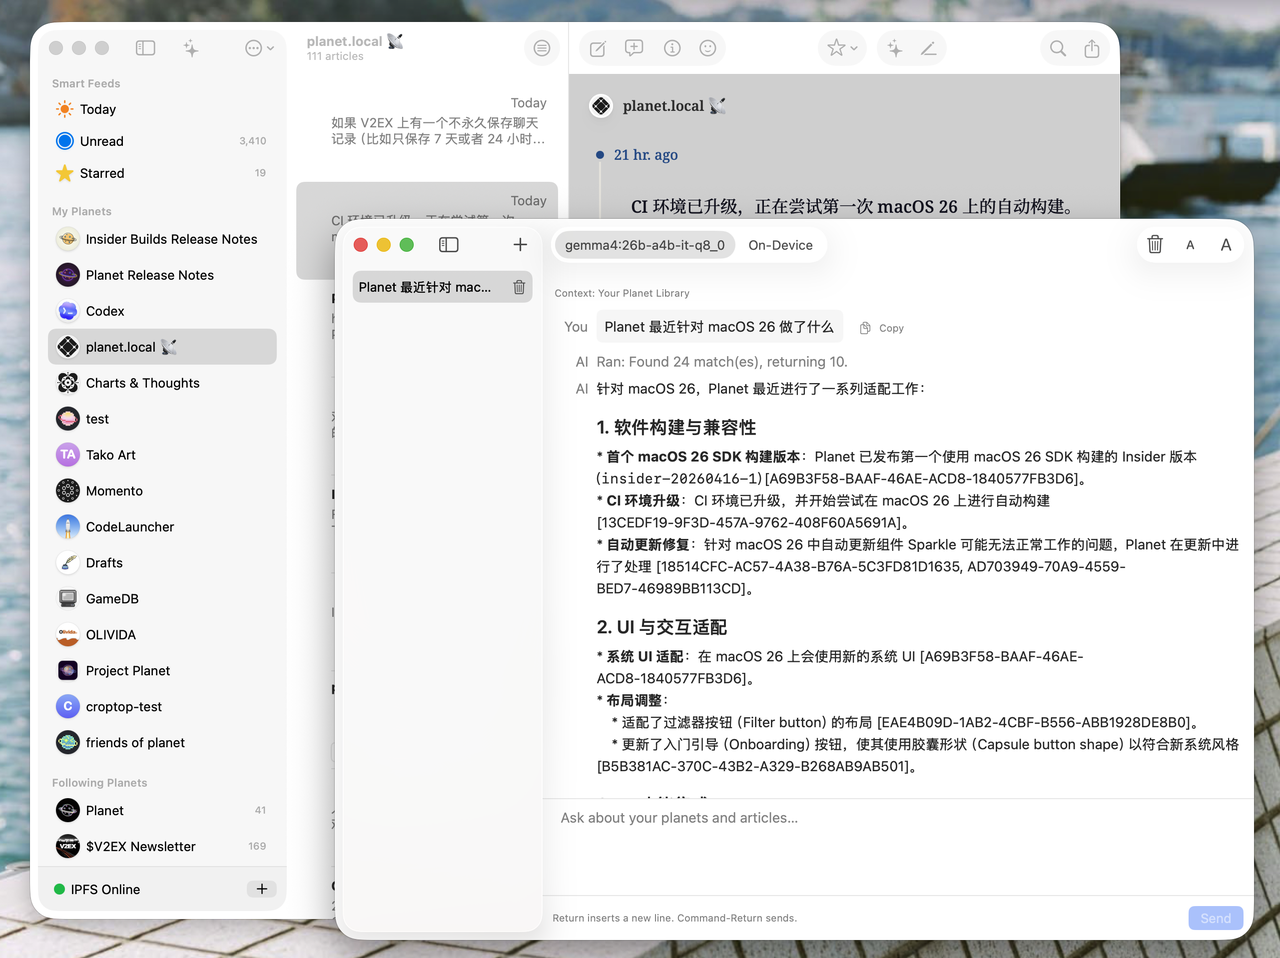The height and width of the screenshot is (958, 1280).
Task: Click the trash icon in chat toolbar
Action: pyautogui.click(x=1154, y=245)
